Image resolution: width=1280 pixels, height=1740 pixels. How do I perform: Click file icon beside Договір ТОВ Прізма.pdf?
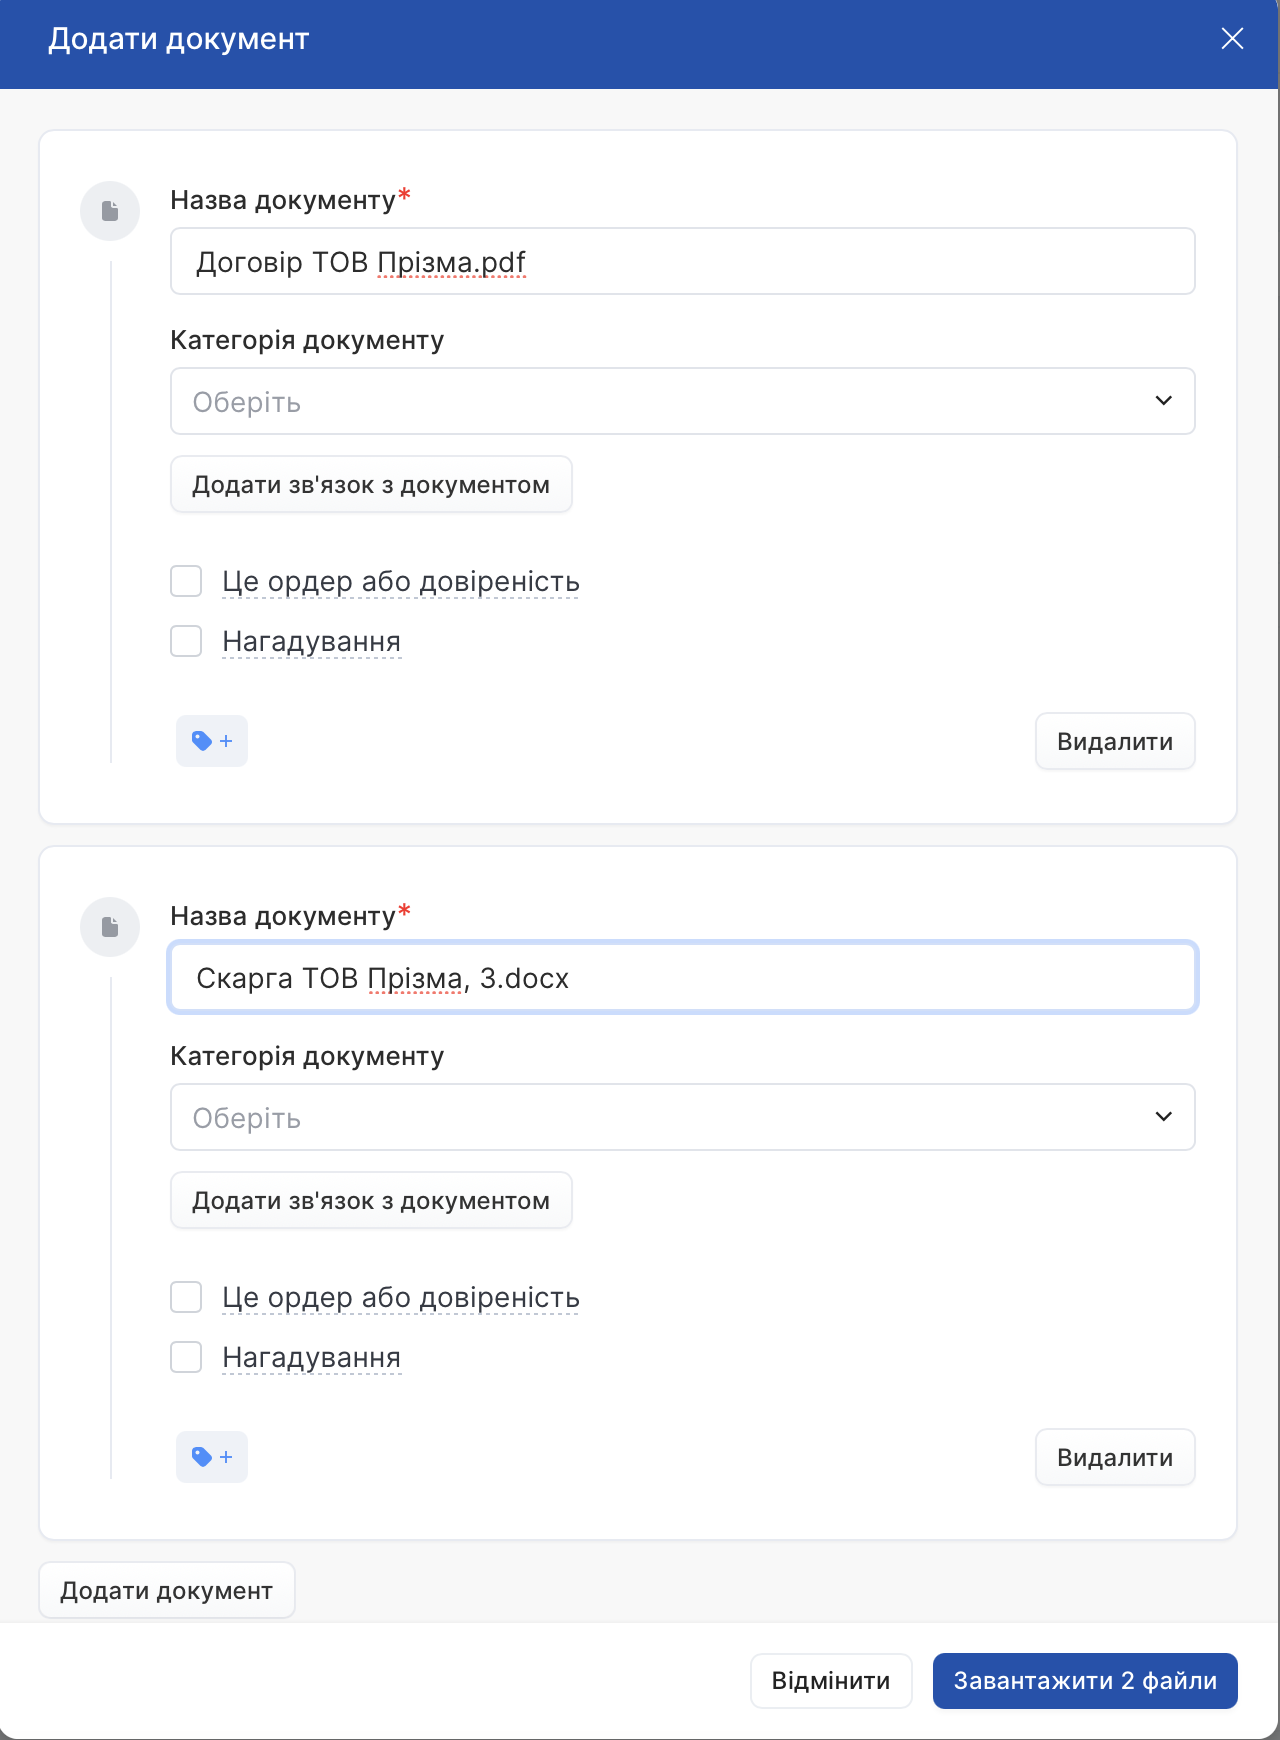[110, 211]
